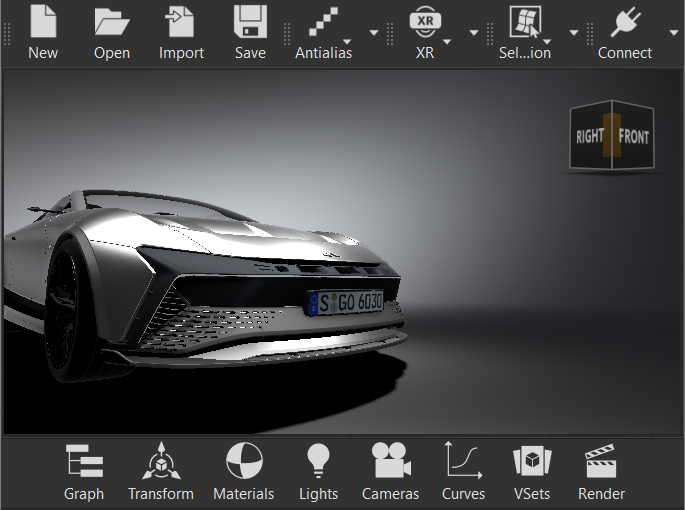Open toolbar overflow arrow right of XR
The width and height of the screenshot is (685, 510).
(474, 32)
